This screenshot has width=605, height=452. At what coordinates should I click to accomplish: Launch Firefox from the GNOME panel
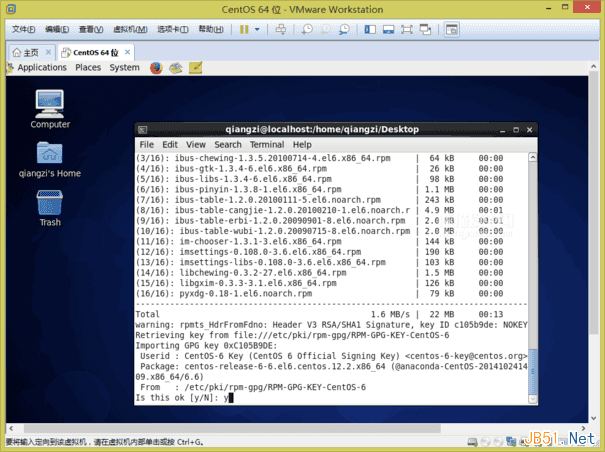coord(156,68)
